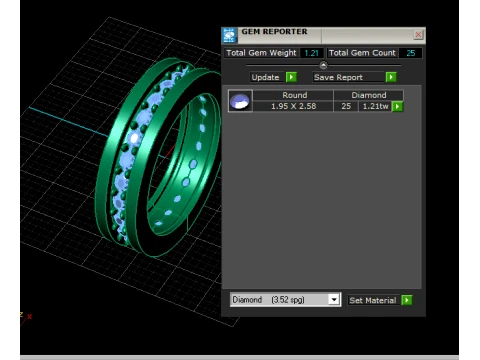The width and height of the screenshot is (480, 360).
Task: Select the round gem thumbnail in the report row
Action: coord(240,101)
